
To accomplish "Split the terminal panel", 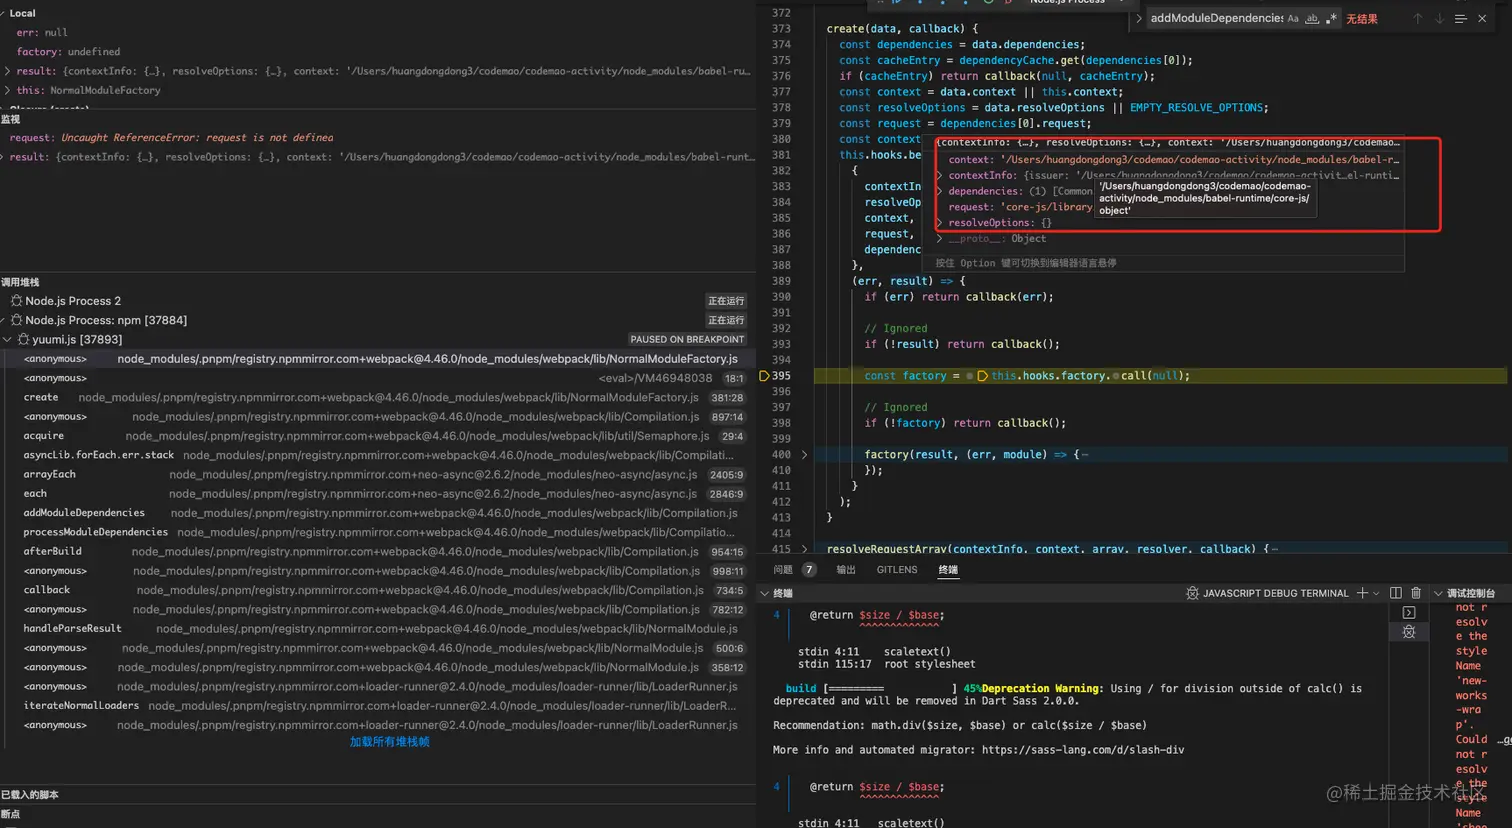I will [1396, 593].
